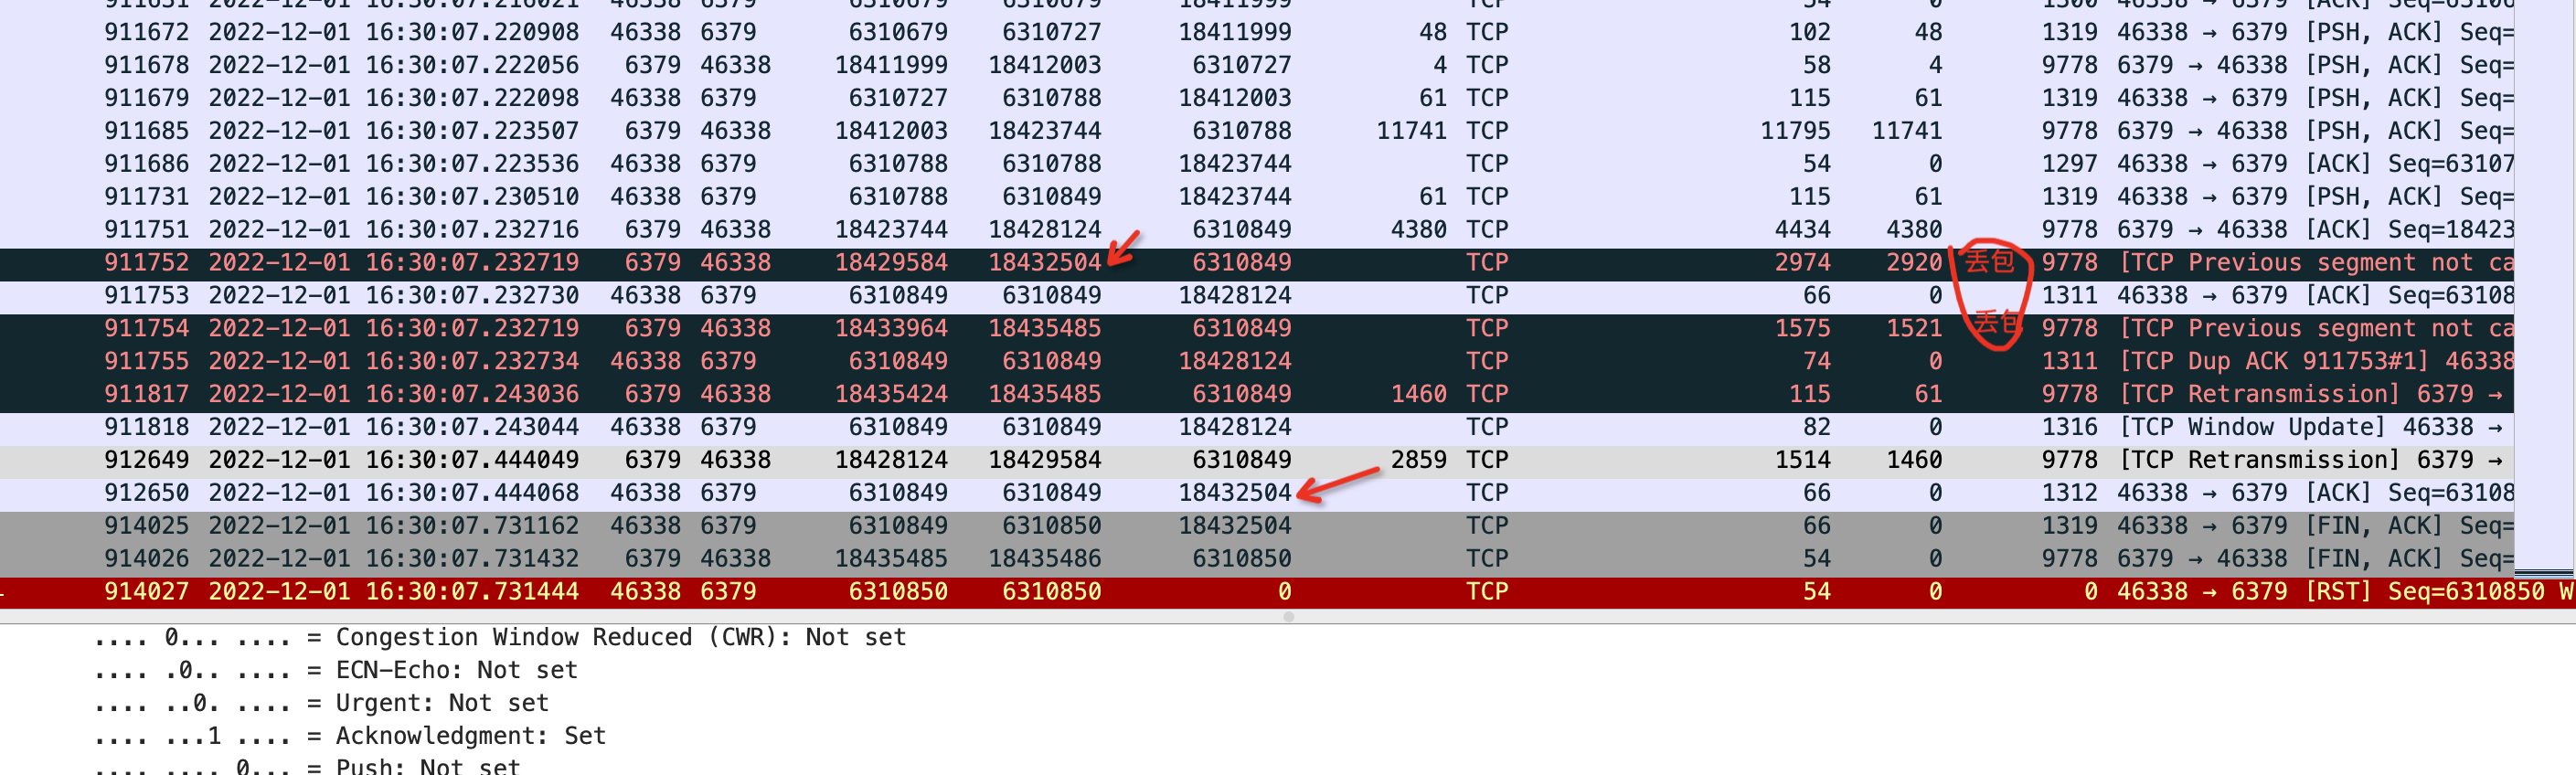This screenshot has width=2576, height=775.
Task: Click value 2859 in row 912649
Action: (x=1418, y=460)
